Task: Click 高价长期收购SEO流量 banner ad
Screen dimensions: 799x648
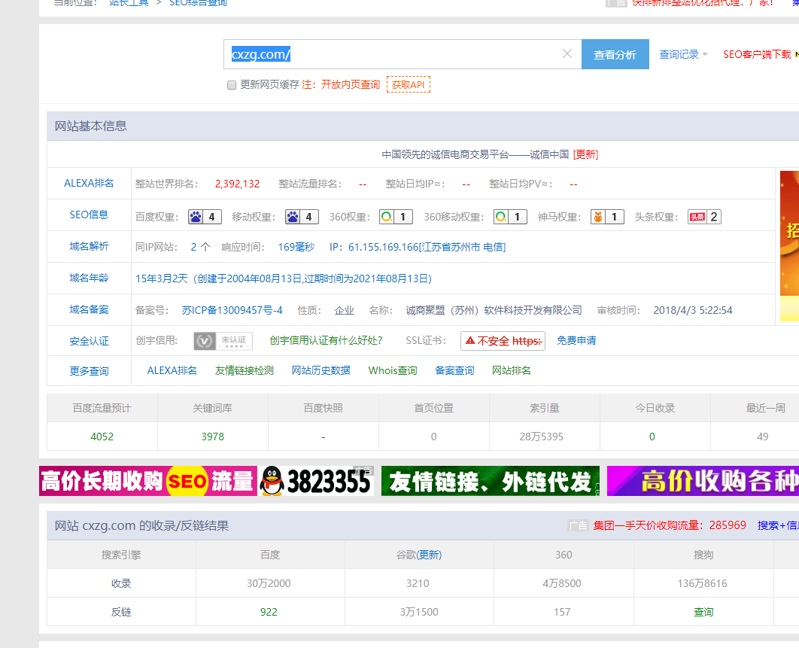Action: [x=148, y=481]
